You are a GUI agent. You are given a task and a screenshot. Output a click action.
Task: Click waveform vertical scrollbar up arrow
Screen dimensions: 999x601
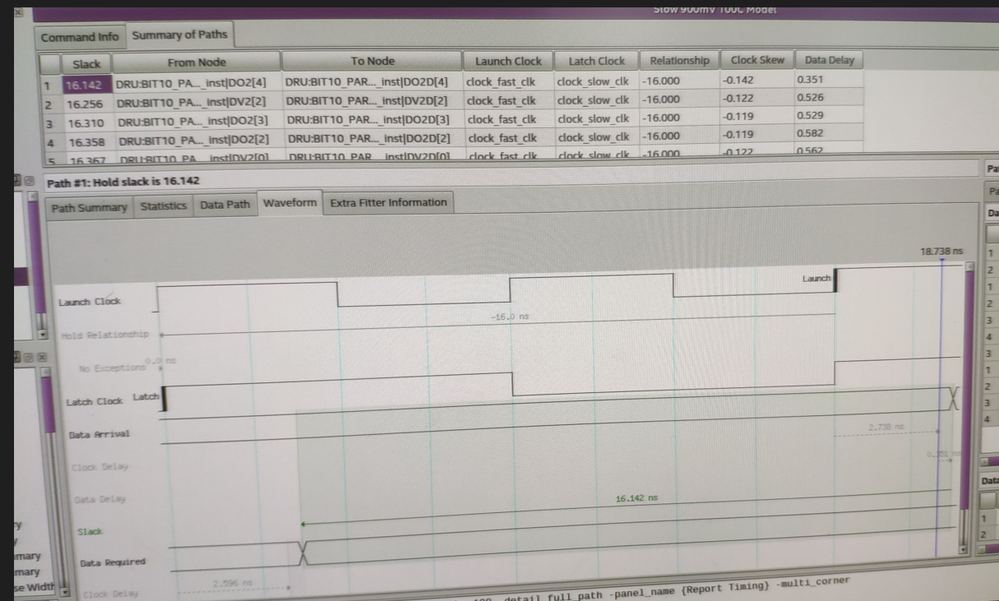(970, 266)
